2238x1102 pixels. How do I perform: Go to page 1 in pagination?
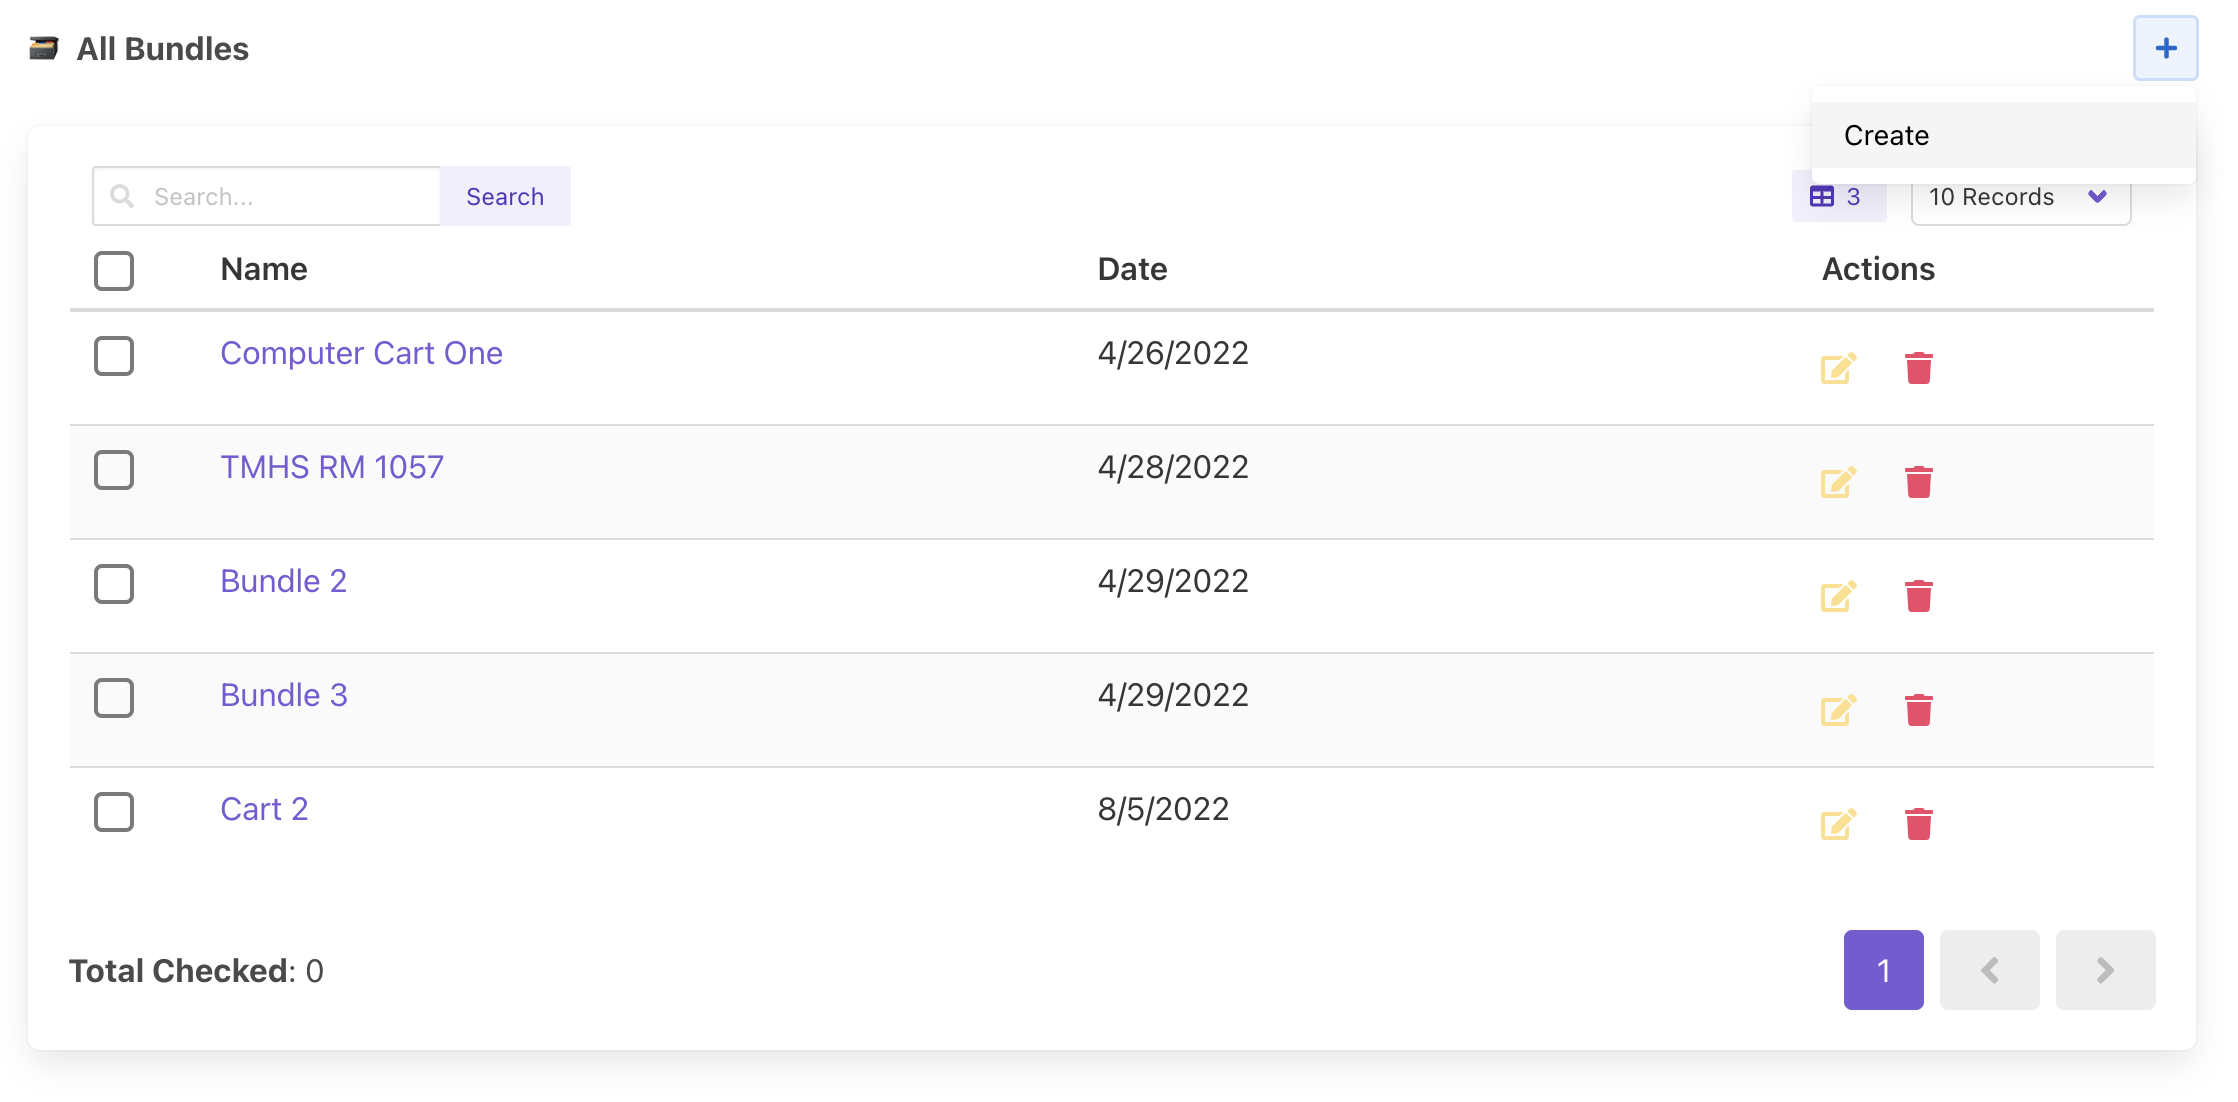[x=1883, y=970]
